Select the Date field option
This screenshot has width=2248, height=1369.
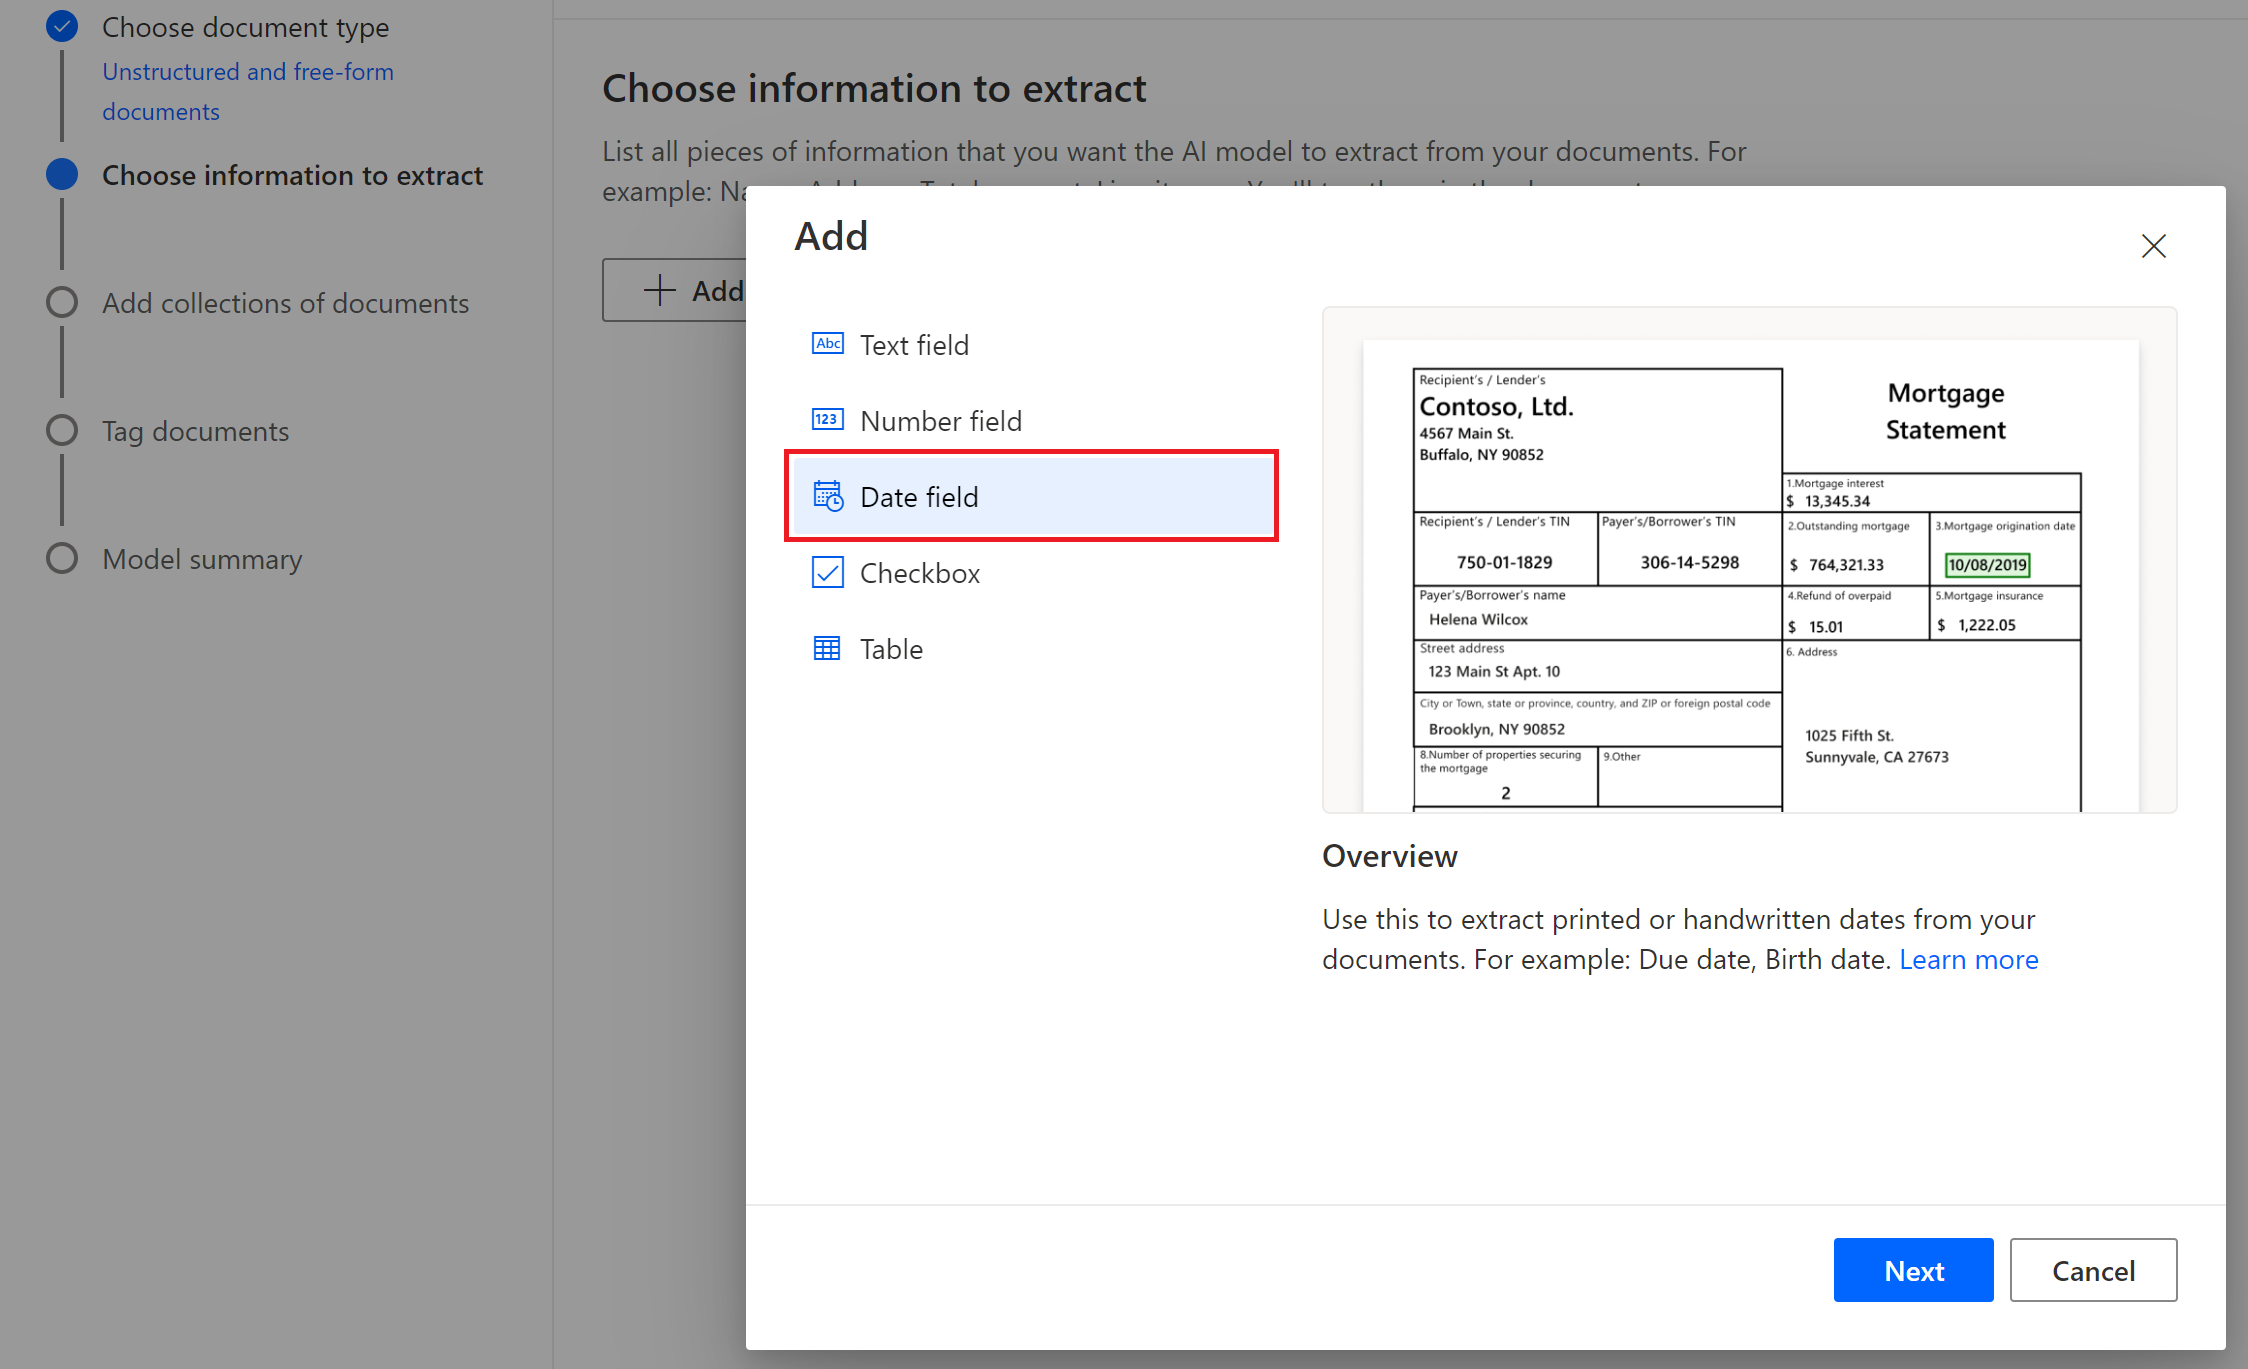pyautogui.click(x=1031, y=496)
